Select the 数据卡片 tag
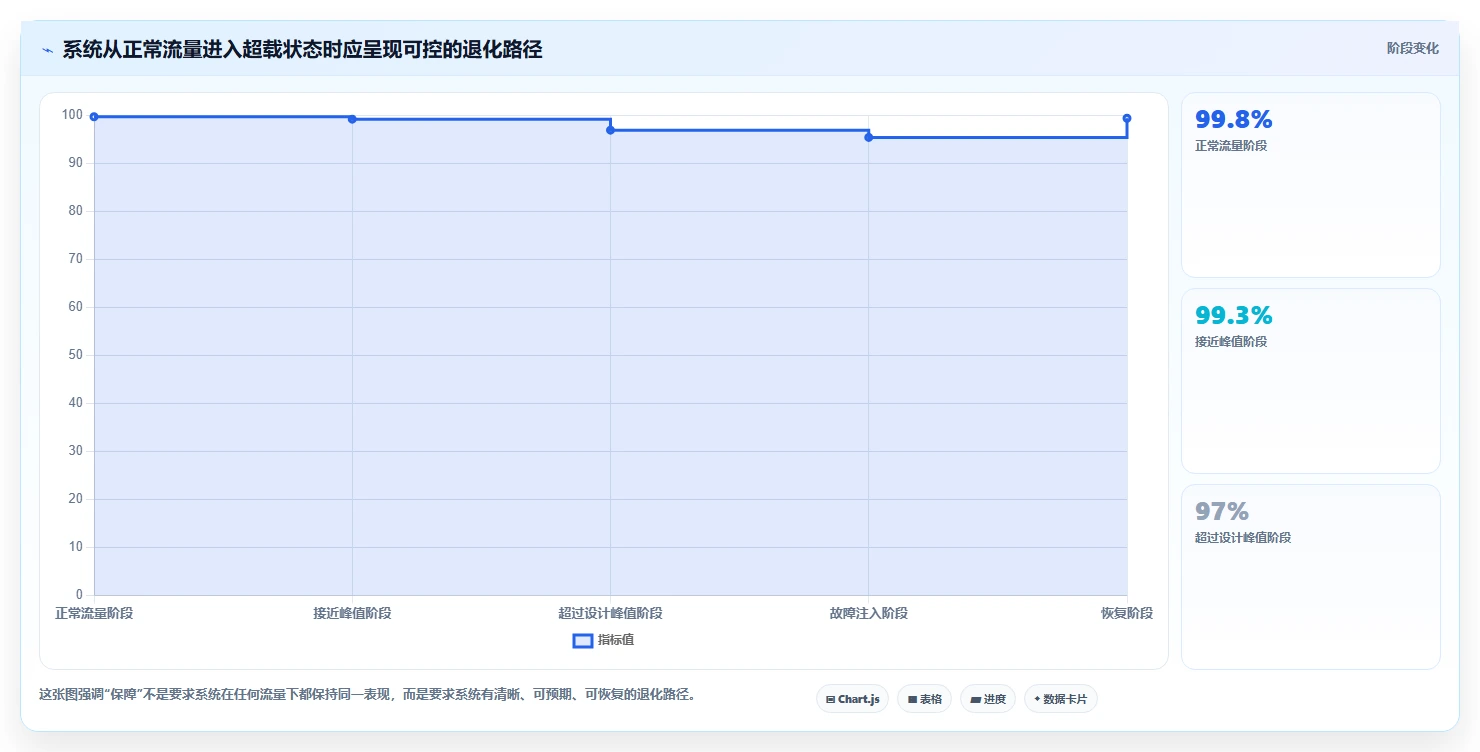This screenshot has width=1480, height=752. [x=1061, y=699]
